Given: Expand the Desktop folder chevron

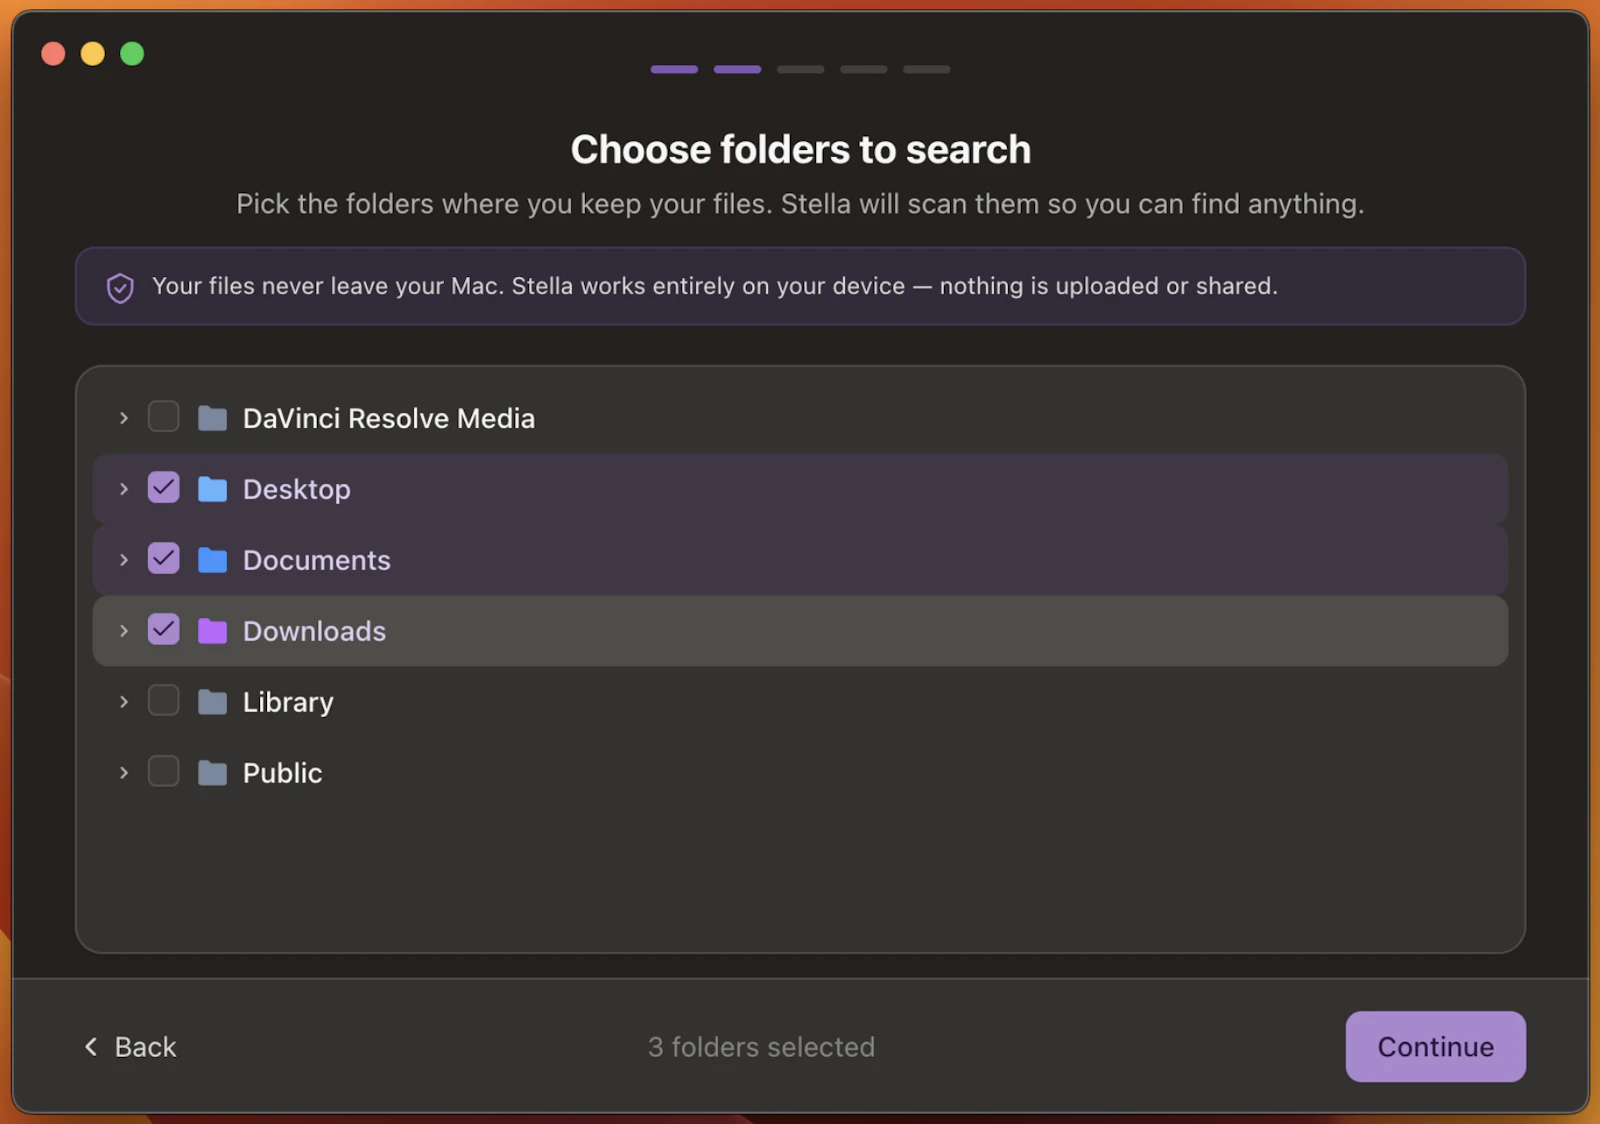Looking at the screenshot, I should 124,489.
